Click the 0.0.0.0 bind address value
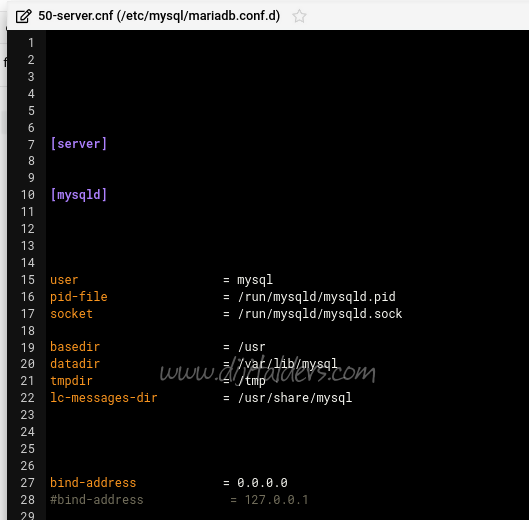Image resolution: width=529 pixels, height=520 pixels. (262, 483)
